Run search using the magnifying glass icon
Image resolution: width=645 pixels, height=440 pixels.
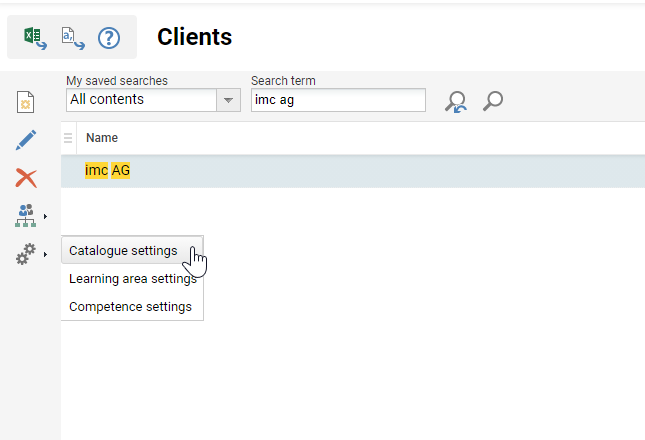coord(492,100)
